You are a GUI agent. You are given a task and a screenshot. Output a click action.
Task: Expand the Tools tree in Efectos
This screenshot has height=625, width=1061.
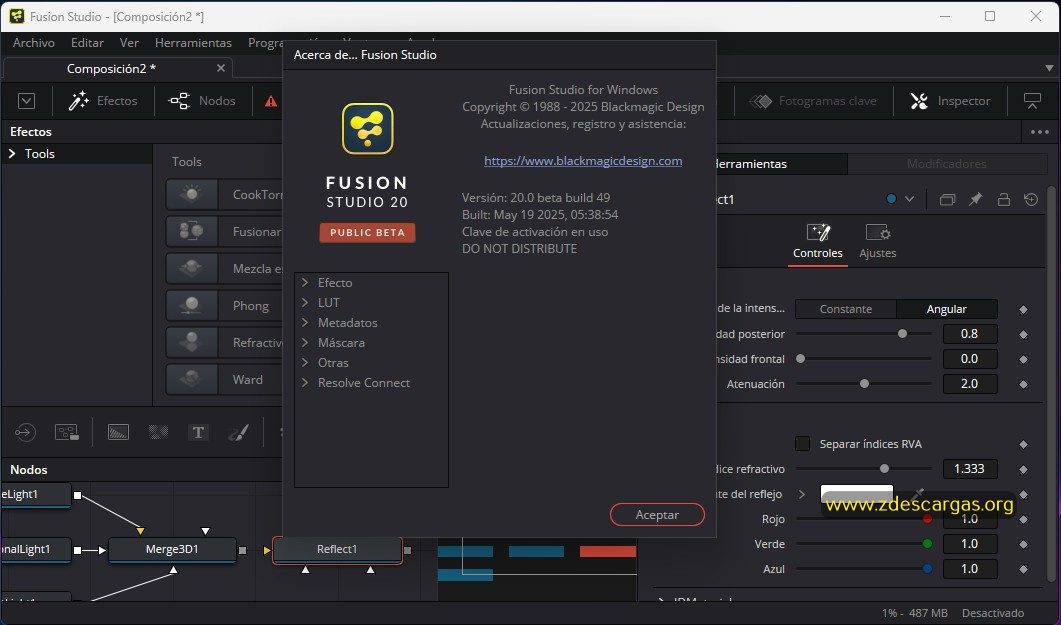pyautogui.click(x=12, y=154)
